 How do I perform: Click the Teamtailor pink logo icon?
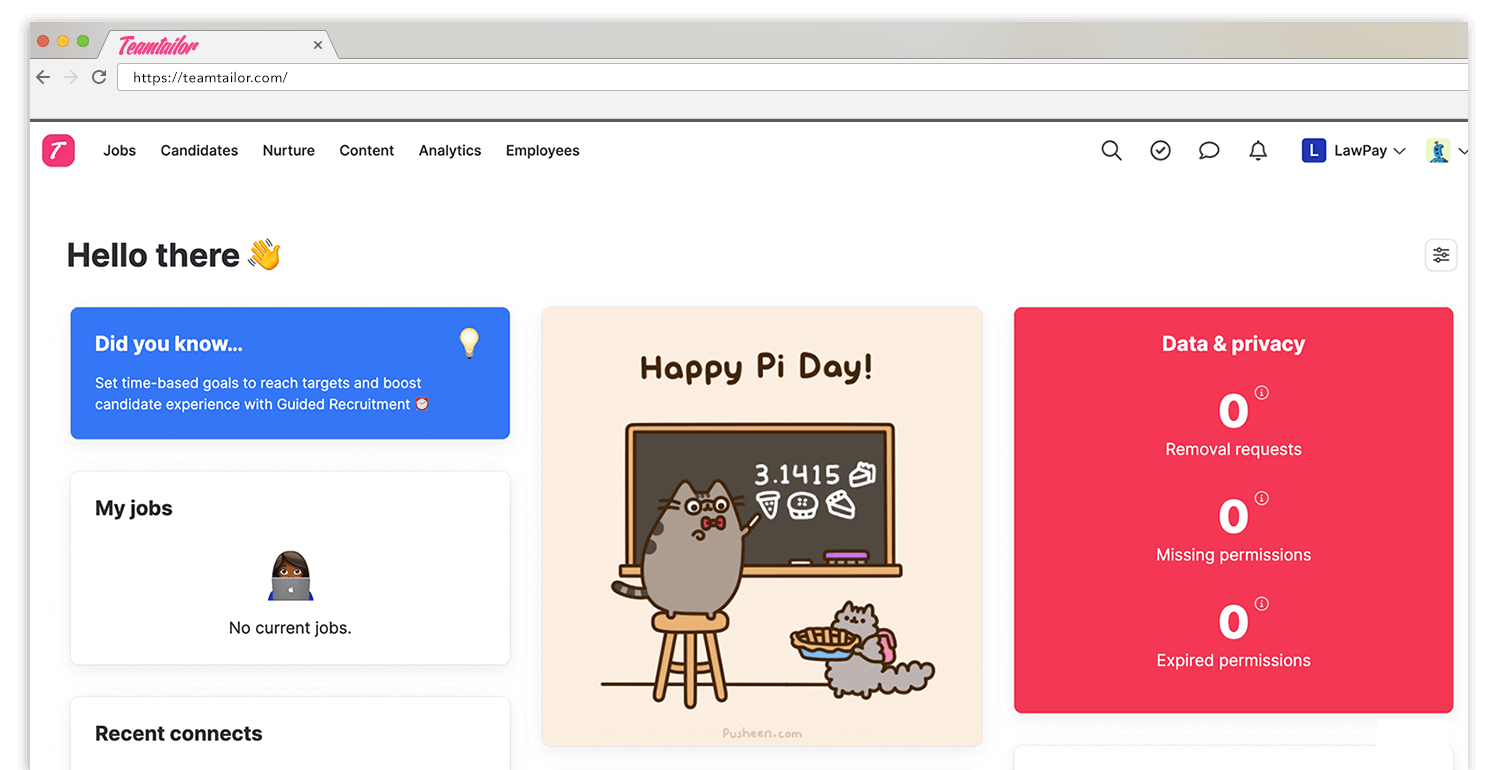[x=58, y=151]
